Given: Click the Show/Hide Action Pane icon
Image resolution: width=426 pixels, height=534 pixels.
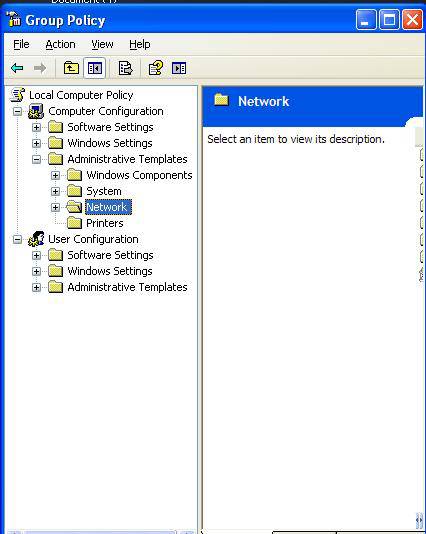Looking at the screenshot, I should [x=179, y=68].
